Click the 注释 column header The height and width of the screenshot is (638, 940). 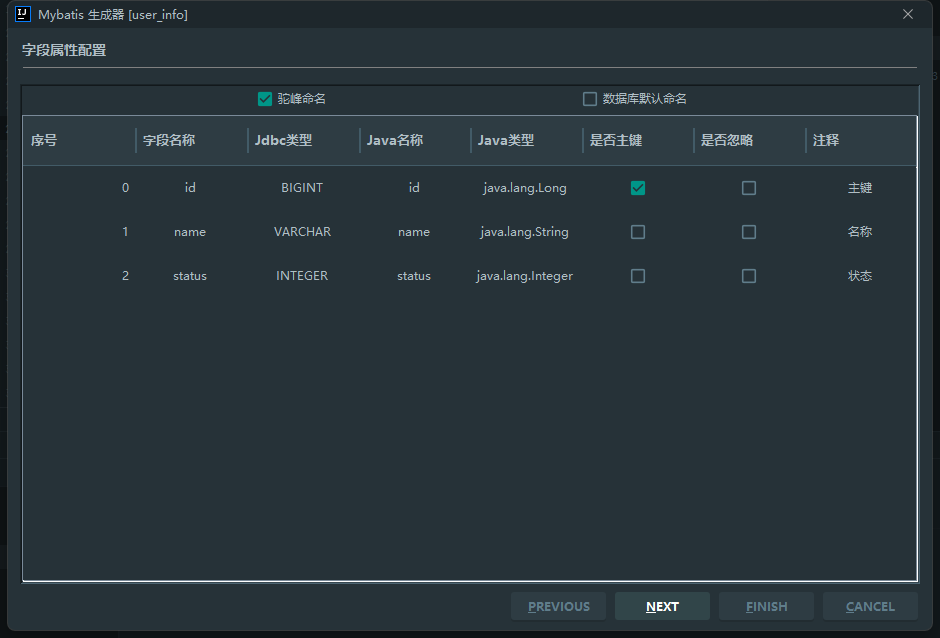point(861,140)
